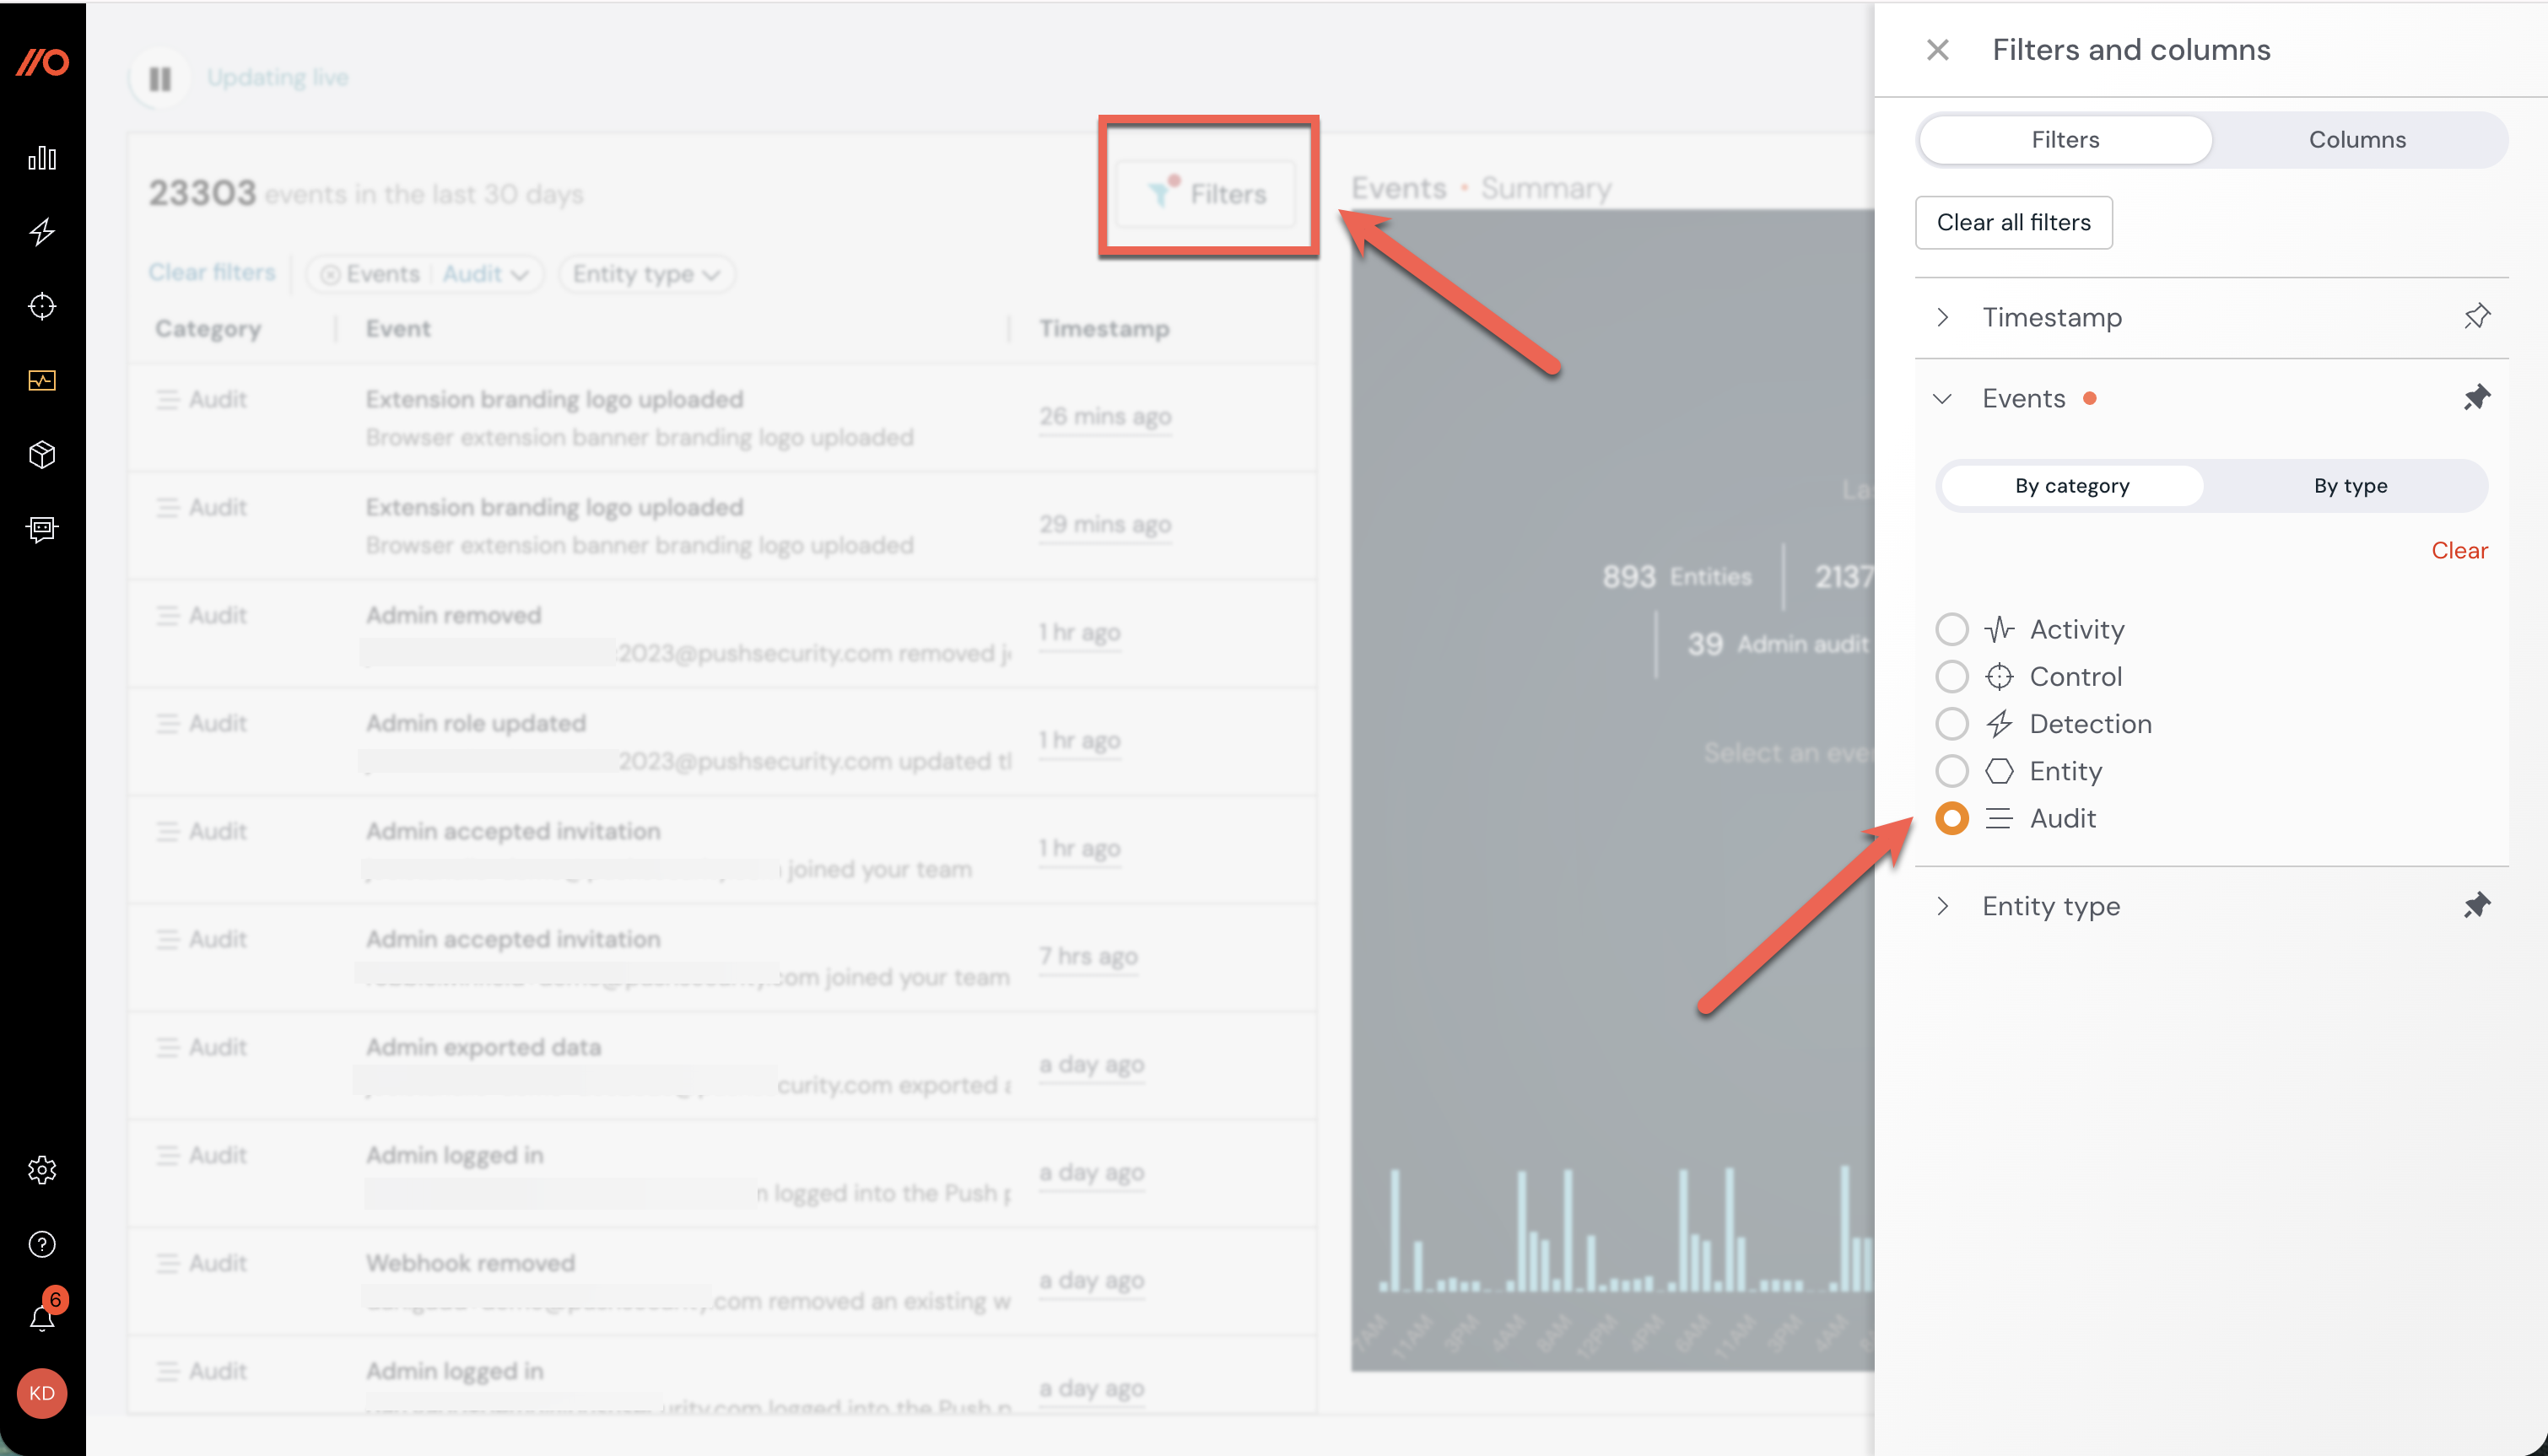Switch events grouping to By type

tap(2351, 485)
